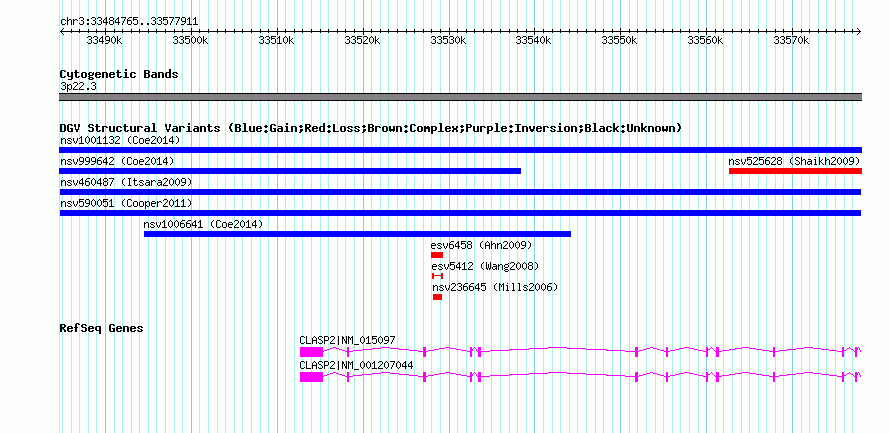Click the large exon block of CLASP2|NM_015097
This screenshot has width=890, height=433.
[x=311, y=352]
